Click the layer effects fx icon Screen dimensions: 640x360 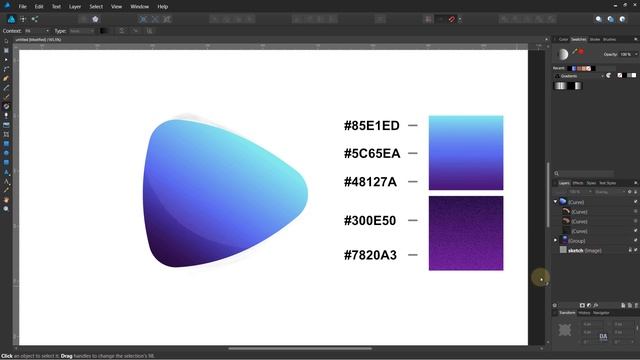tap(596, 305)
